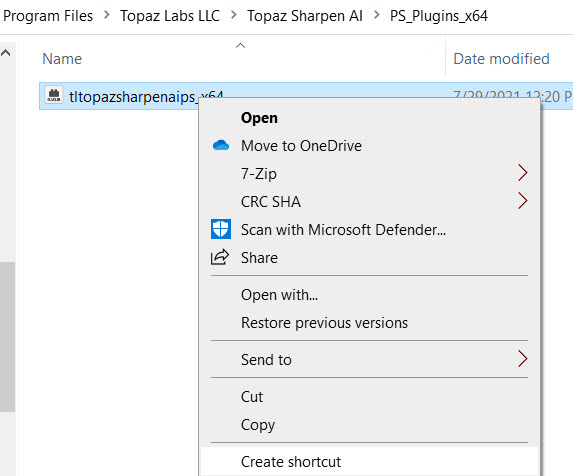Select Move to OneDrive

[x=369, y=146]
